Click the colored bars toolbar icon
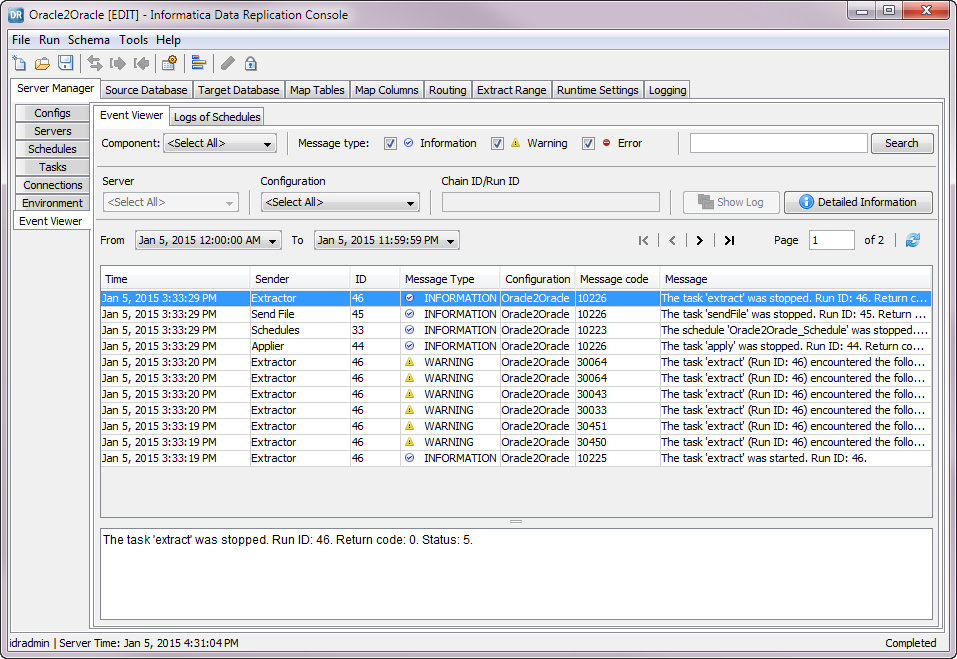 [199, 64]
